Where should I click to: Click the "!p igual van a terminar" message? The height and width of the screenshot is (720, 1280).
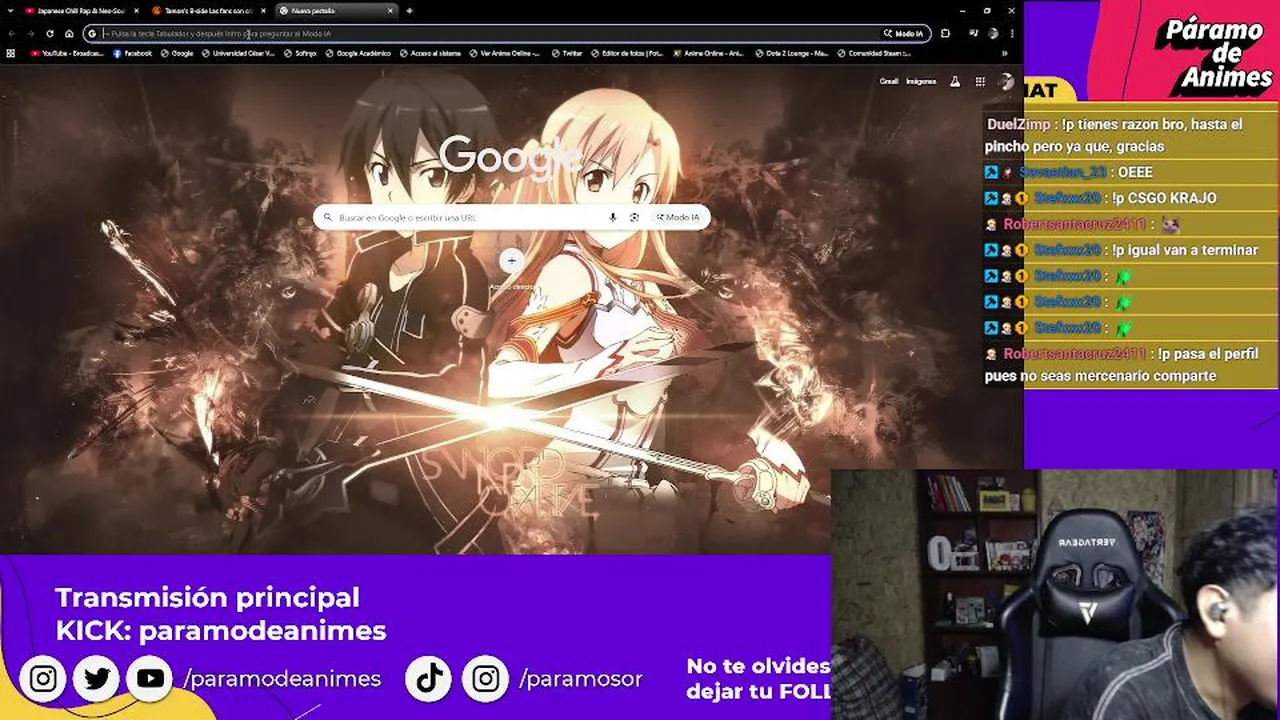coord(1185,250)
